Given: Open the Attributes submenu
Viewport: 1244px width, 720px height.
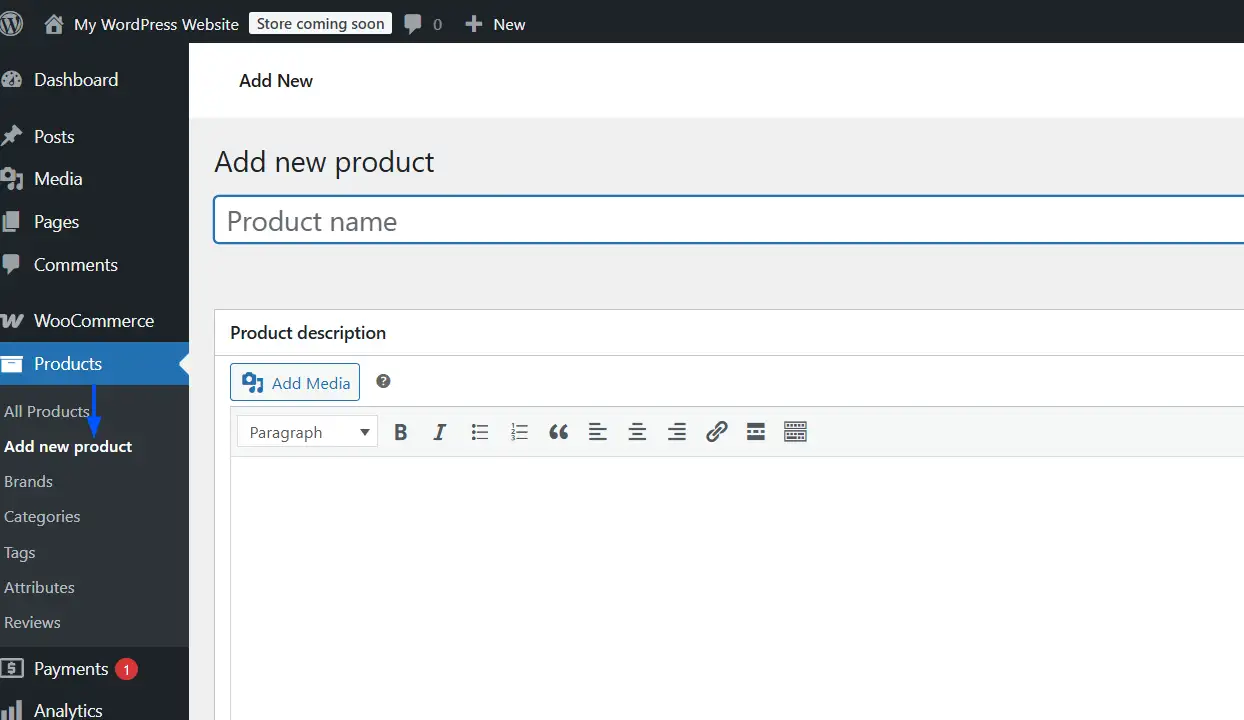Looking at the screenshot, I should click(39, 587).
